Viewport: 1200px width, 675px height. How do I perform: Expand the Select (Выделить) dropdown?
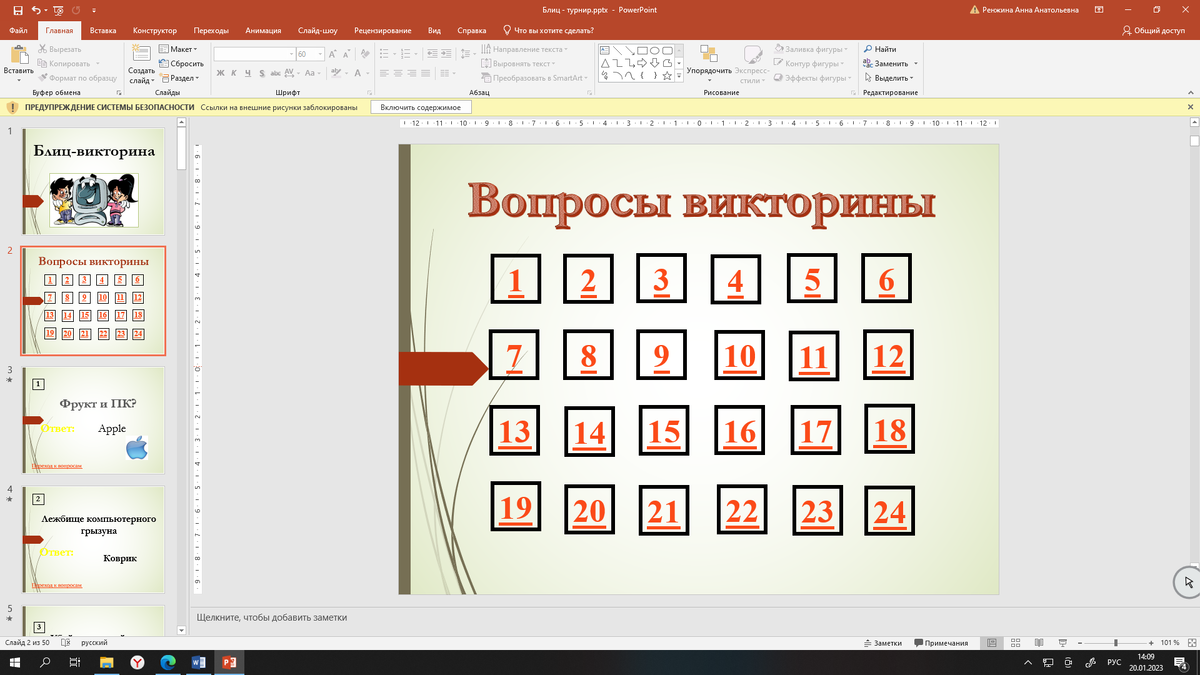pos(890,78)
